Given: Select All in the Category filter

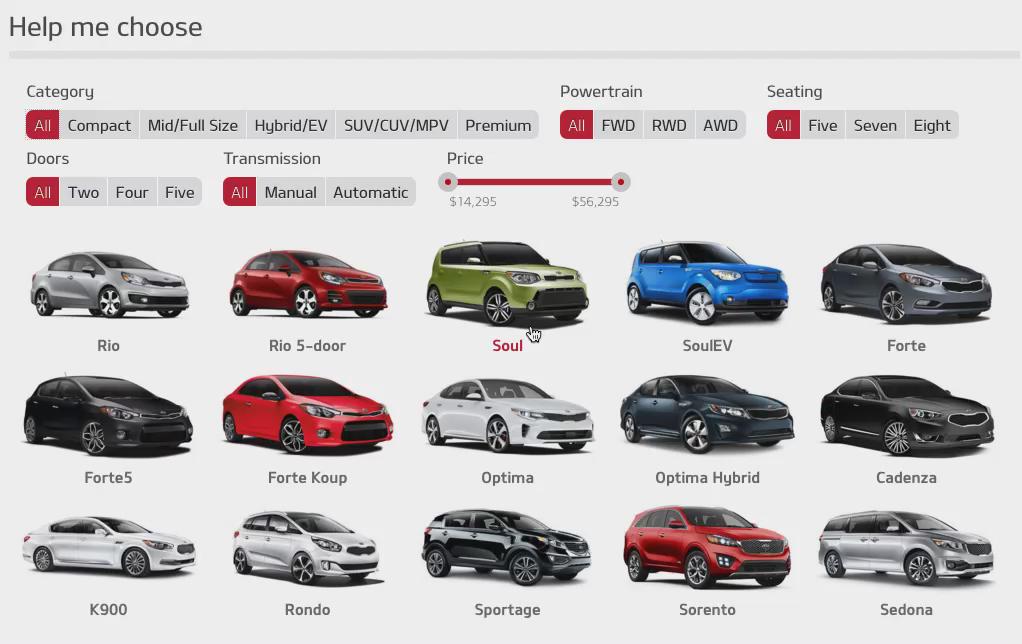Looking at the screenshot, I should click(42, 125).
